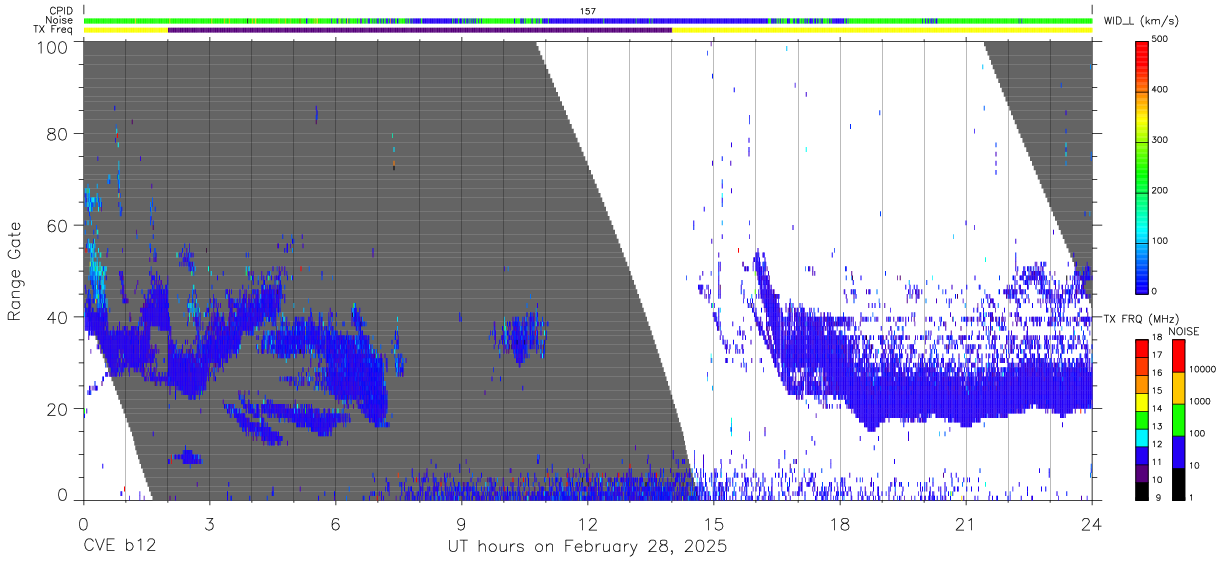This screenshot has height=567, width=1228.
Task: Click the 12 tick on UT hours axis
Action: tap(588, 524)
